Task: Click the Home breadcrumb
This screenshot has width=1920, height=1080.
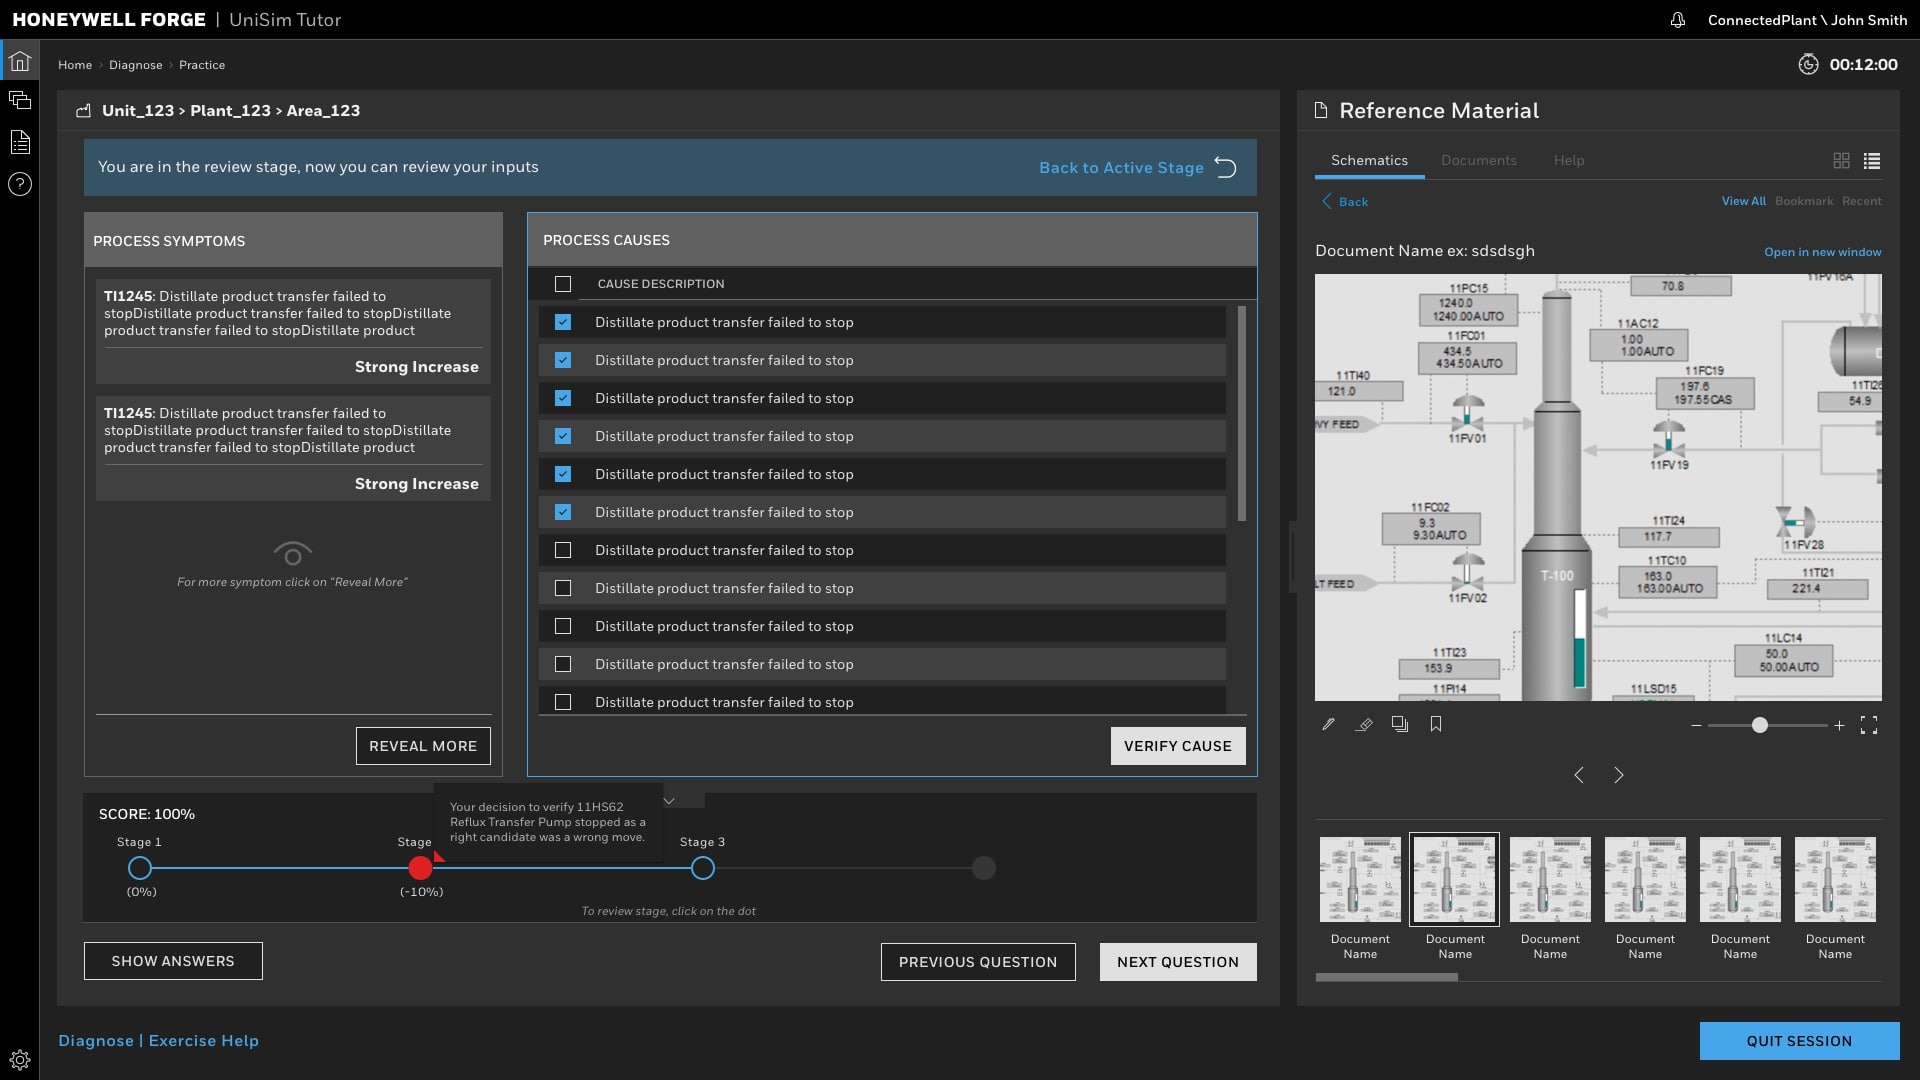Action: (x=75, y=65)
